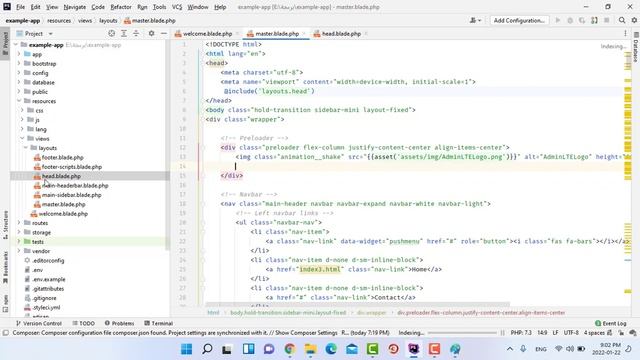Image resolution: width=640 pixels, height=360 pixels.
Task: Close the head.blade.php tab
Action: [x=366, y=33]
